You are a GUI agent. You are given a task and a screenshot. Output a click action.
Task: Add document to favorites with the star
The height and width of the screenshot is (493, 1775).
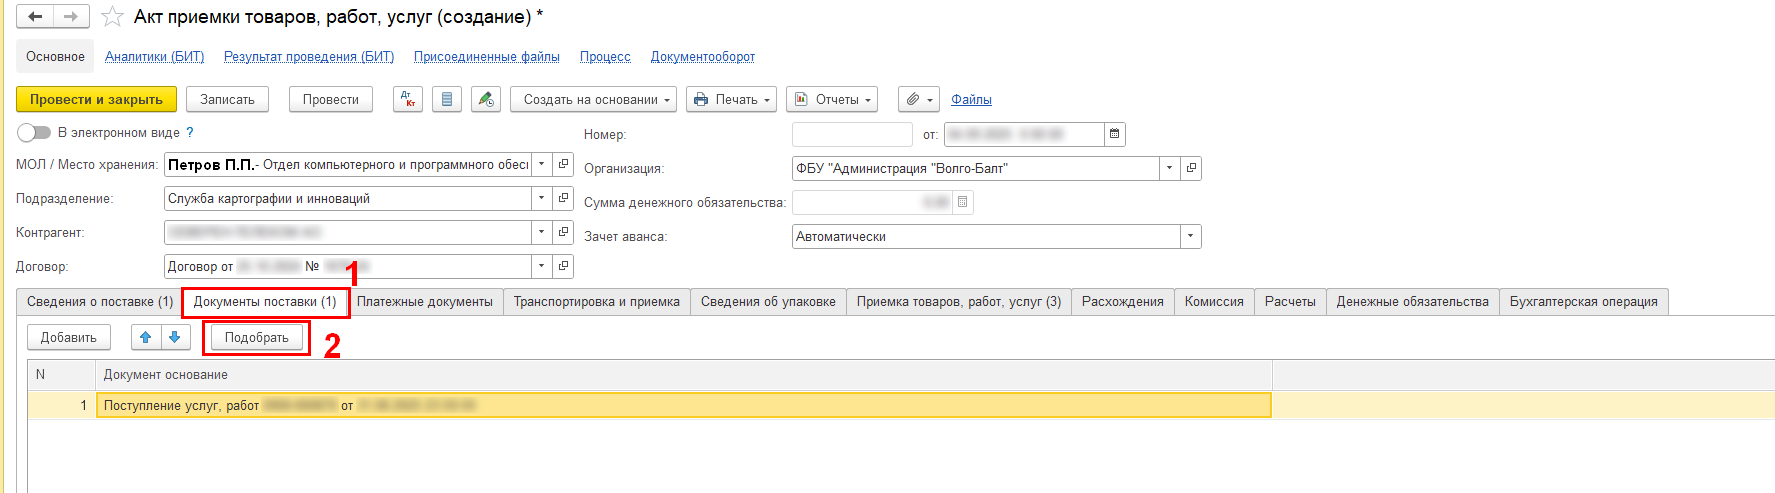click(113, 17)
